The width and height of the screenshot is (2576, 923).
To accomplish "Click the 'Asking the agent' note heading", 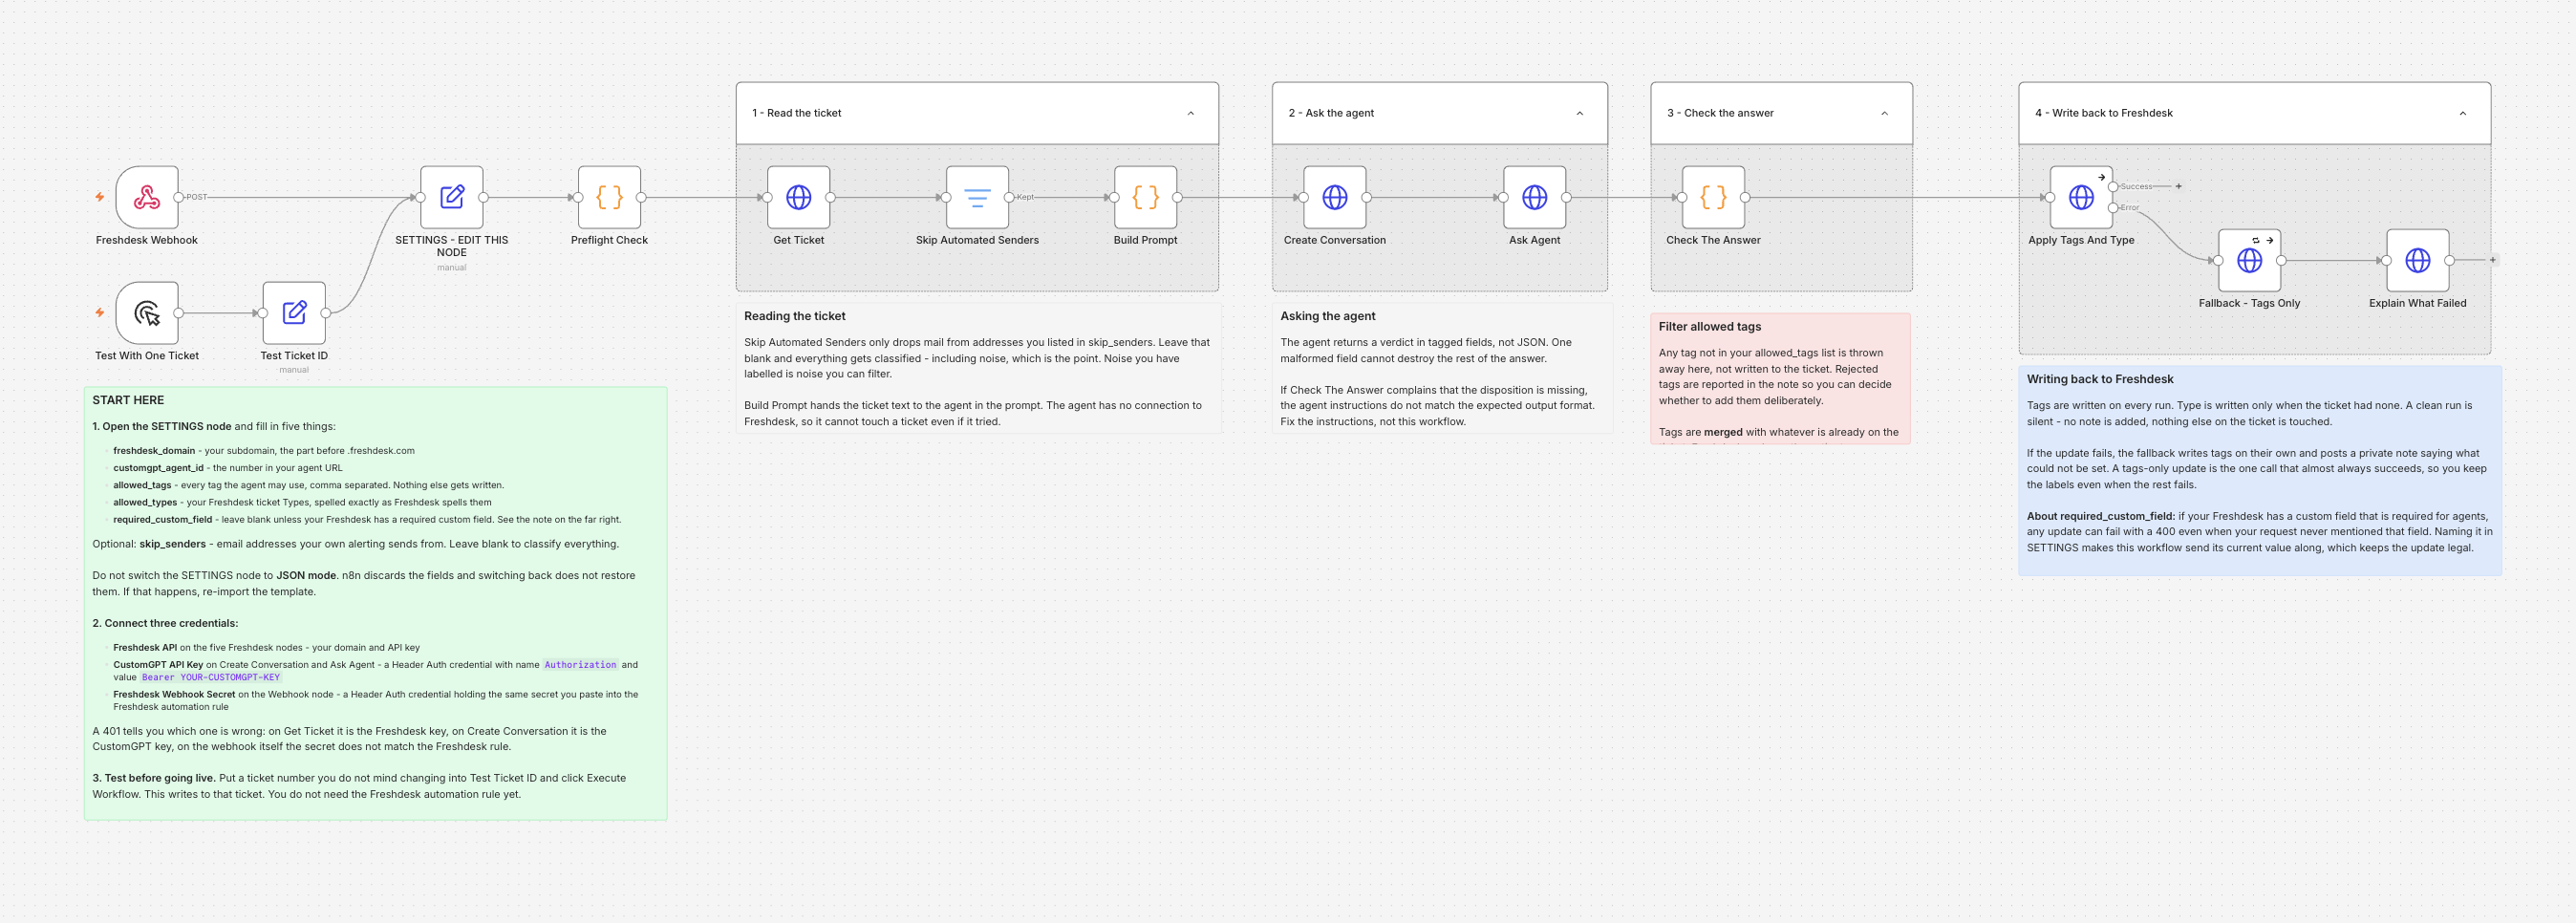I will click(1328, 316).
